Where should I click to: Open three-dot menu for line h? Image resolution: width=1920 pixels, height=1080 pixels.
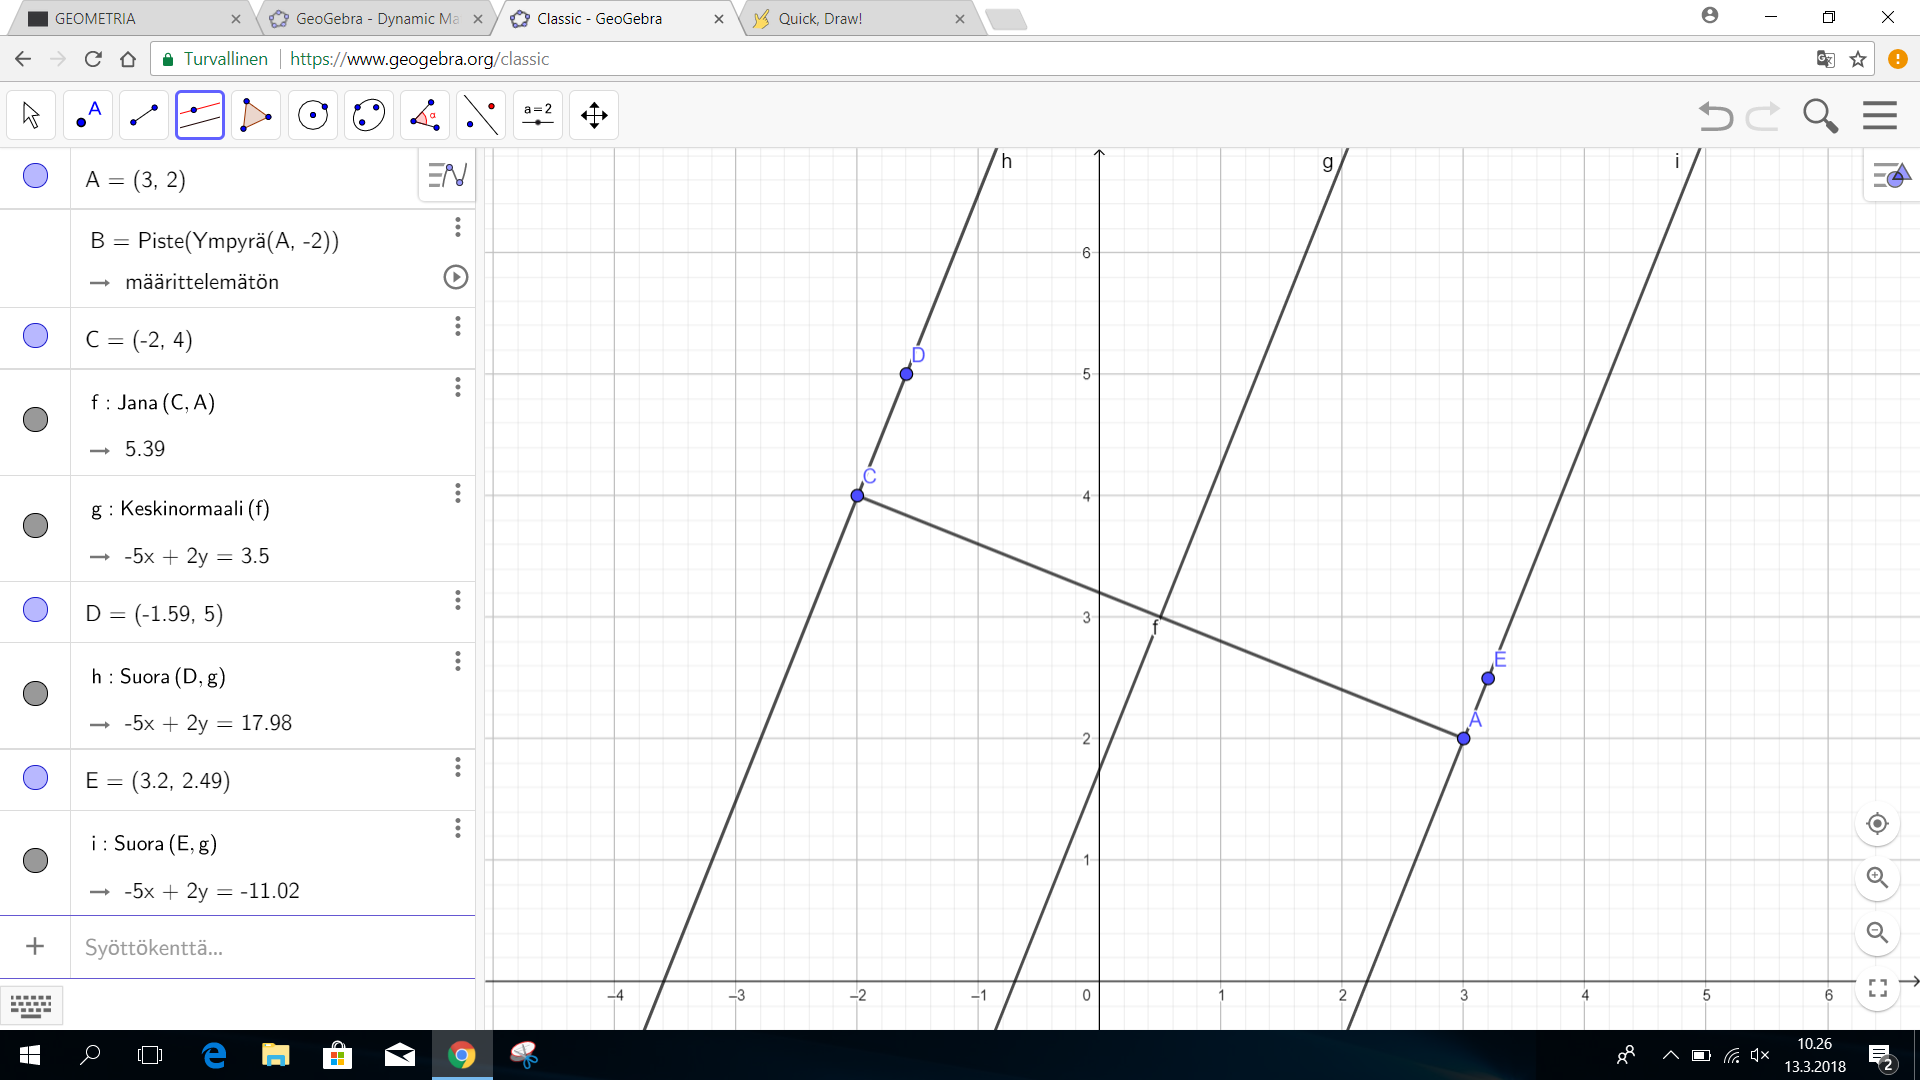point(458,661)
